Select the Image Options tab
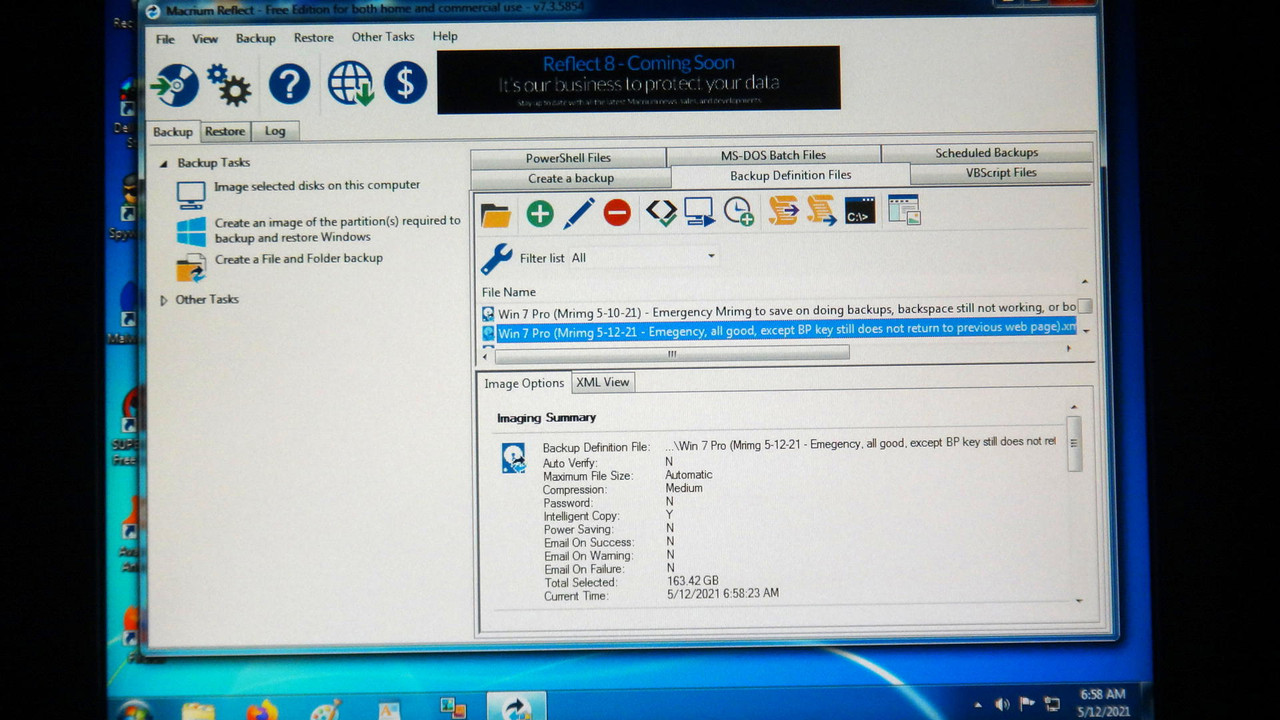The image size is (1280, 720). tap(524, 383)
